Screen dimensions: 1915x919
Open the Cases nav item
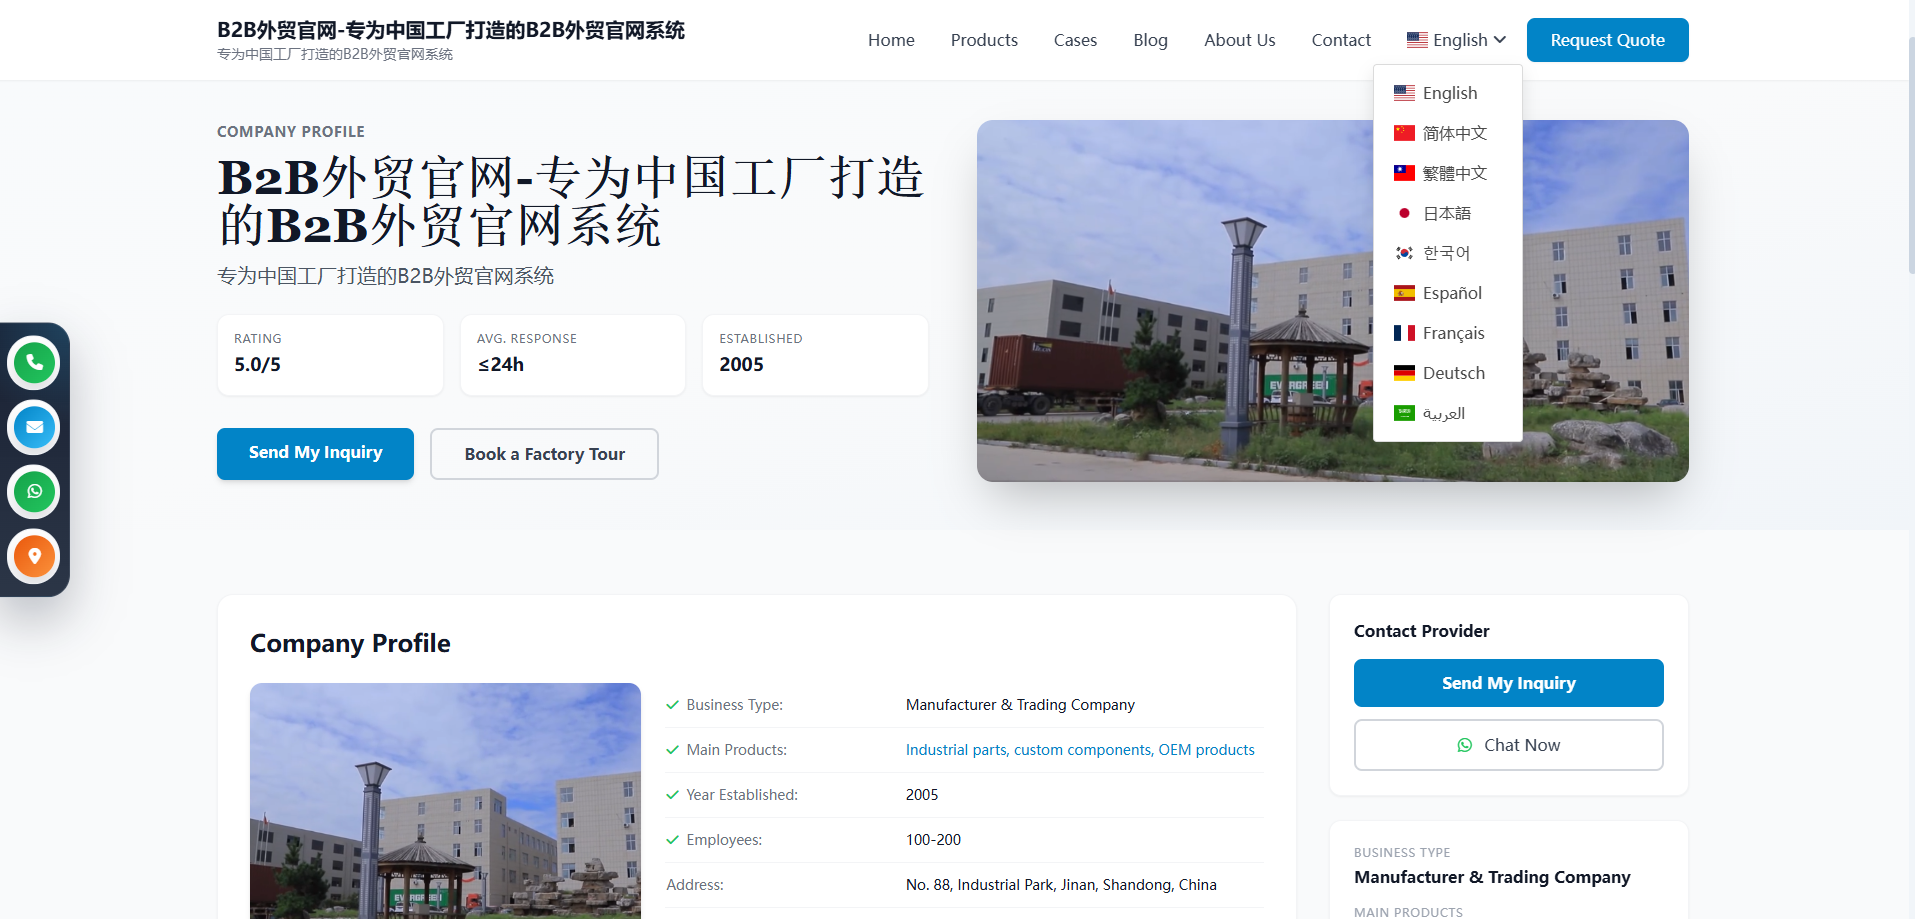(1075, 40)
